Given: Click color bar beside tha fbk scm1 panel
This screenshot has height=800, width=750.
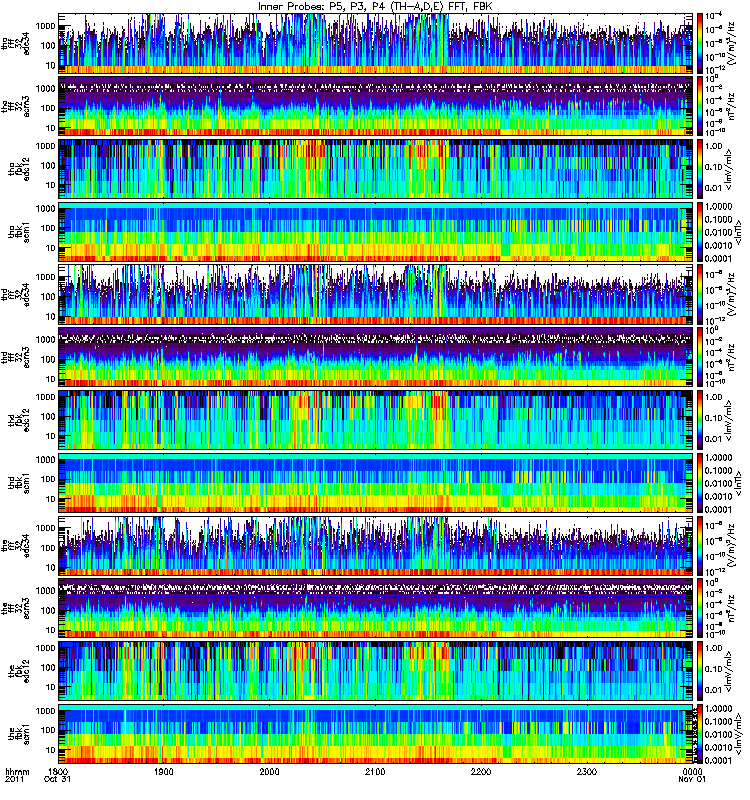Looking at the screenshot, I should coord(699,232).
